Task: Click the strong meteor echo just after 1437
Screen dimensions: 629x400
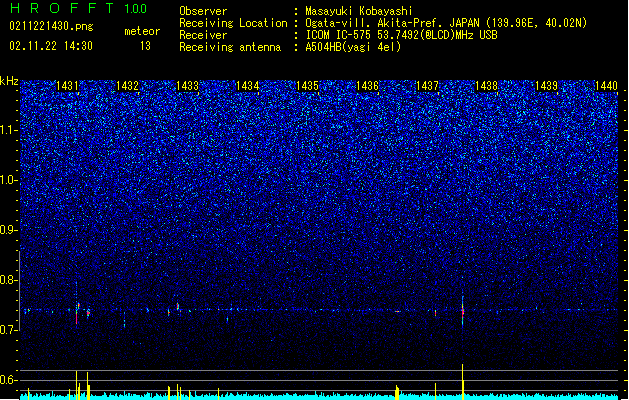Action: point(463,311)
